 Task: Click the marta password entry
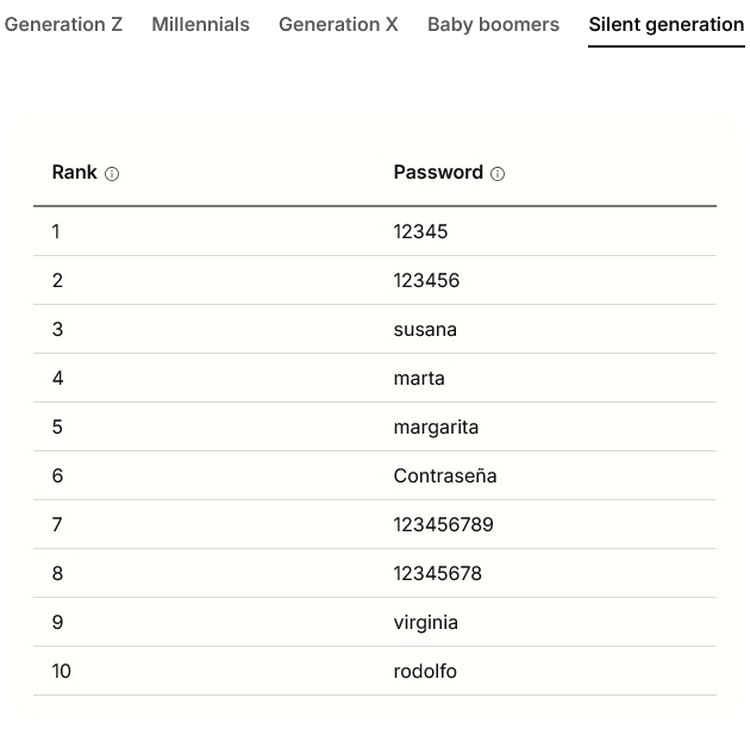419,378
